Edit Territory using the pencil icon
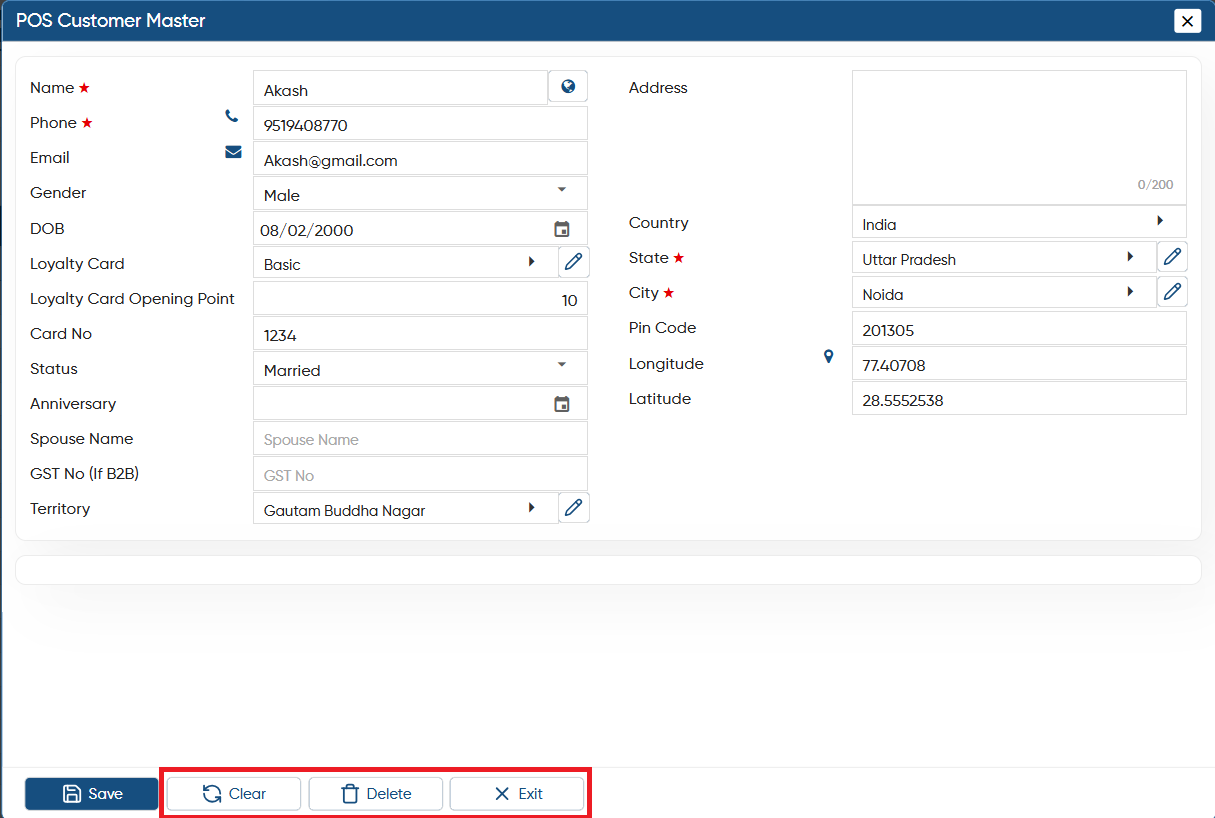1215x818 pixels. (573, 508)
